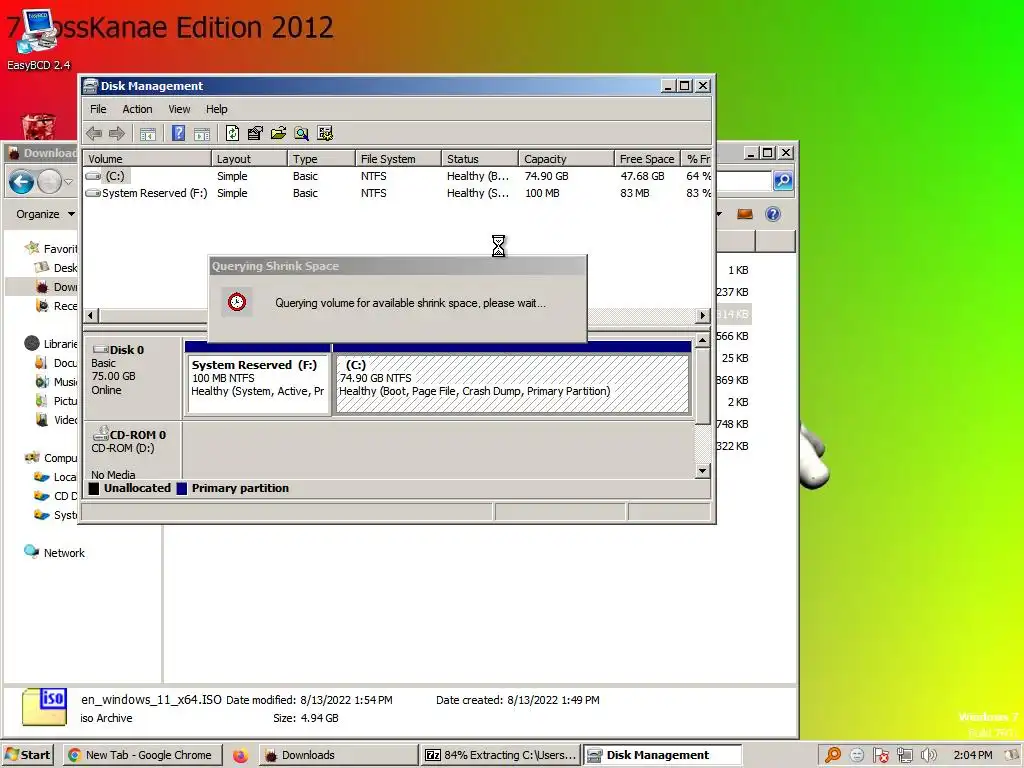Select the (C:) volume row
This screenshot has width=1024, height=768.
(397, 176)
